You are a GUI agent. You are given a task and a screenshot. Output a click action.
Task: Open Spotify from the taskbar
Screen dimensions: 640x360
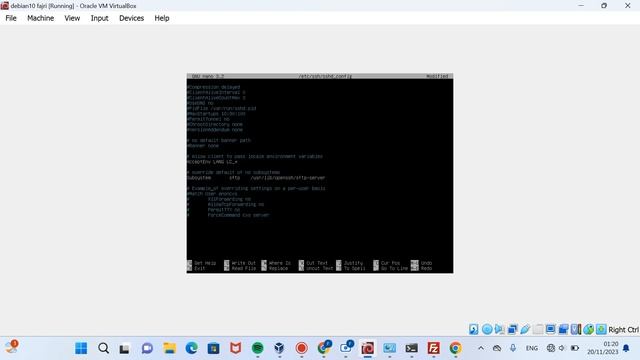(x=258, y=348)
